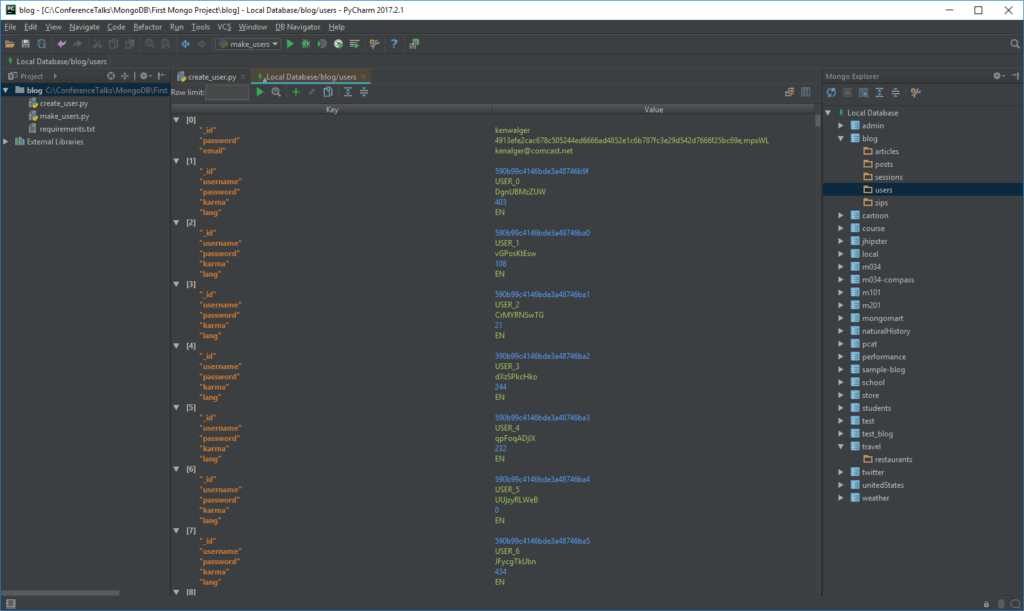Refresh Mongo Explorer servers

(x=831, y=93)
